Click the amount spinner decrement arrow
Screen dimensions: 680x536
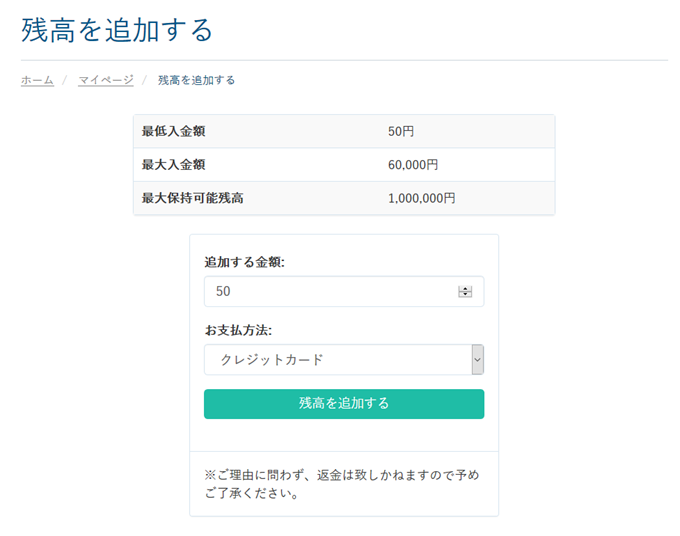(x=465, y=295)
